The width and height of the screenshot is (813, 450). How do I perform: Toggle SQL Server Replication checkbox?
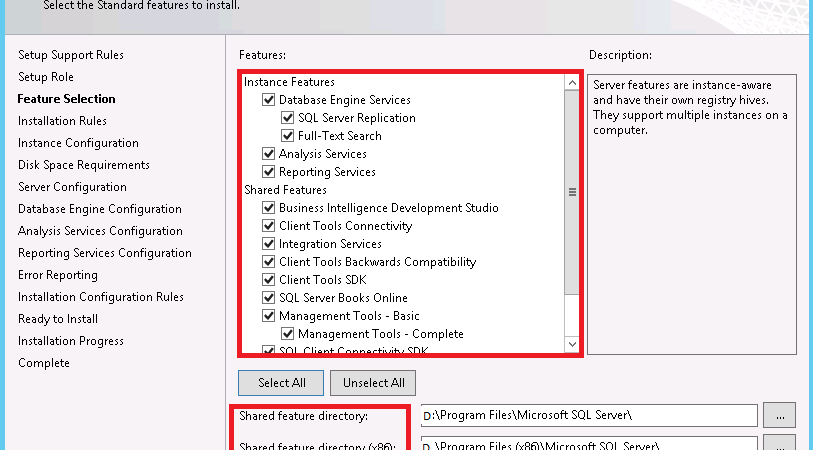pyautogui.click(x=287, y=118)
